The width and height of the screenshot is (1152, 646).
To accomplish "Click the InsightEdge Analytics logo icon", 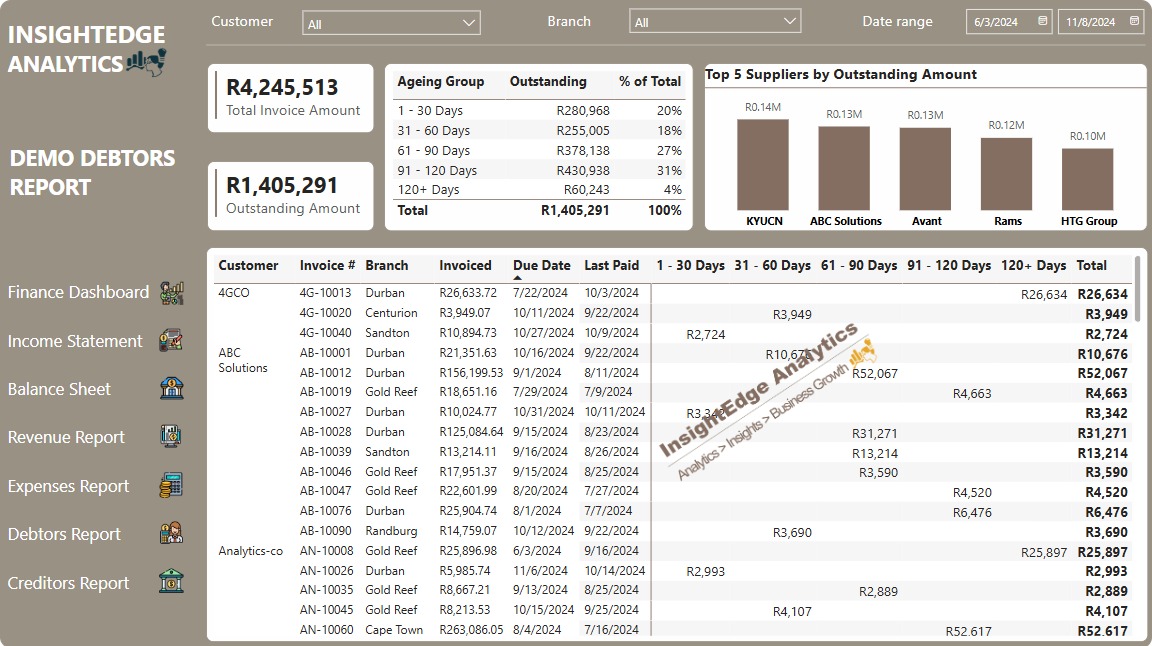I will click(146, 63).
